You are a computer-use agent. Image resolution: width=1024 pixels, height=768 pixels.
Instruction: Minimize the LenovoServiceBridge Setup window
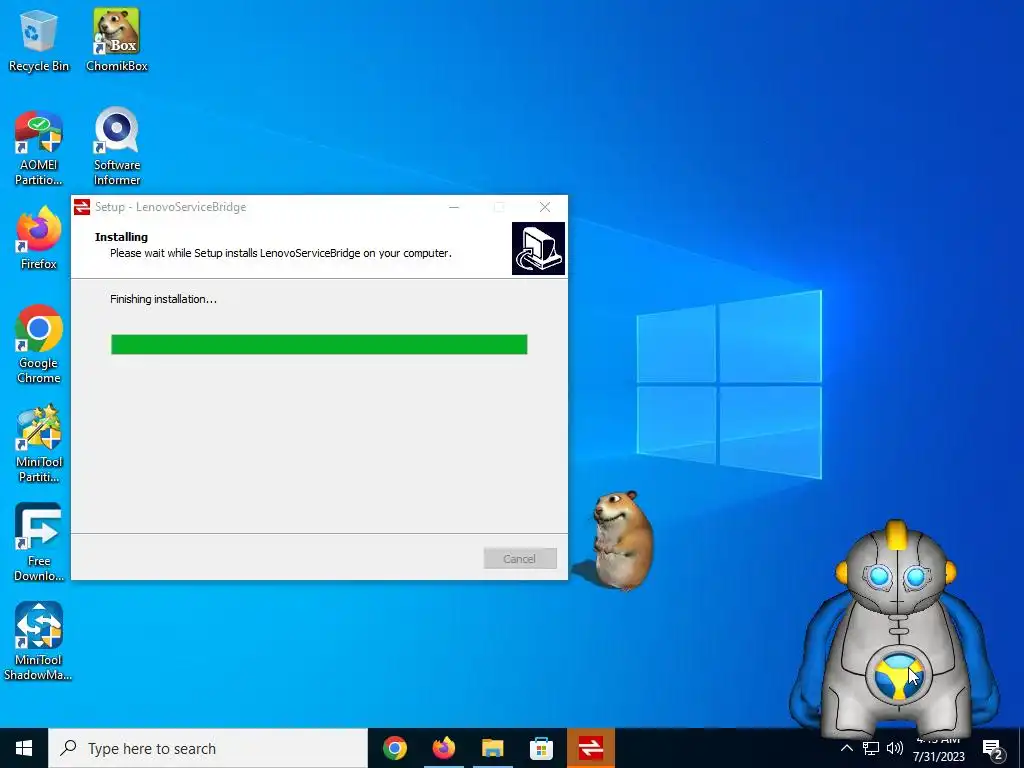[454, 207]
